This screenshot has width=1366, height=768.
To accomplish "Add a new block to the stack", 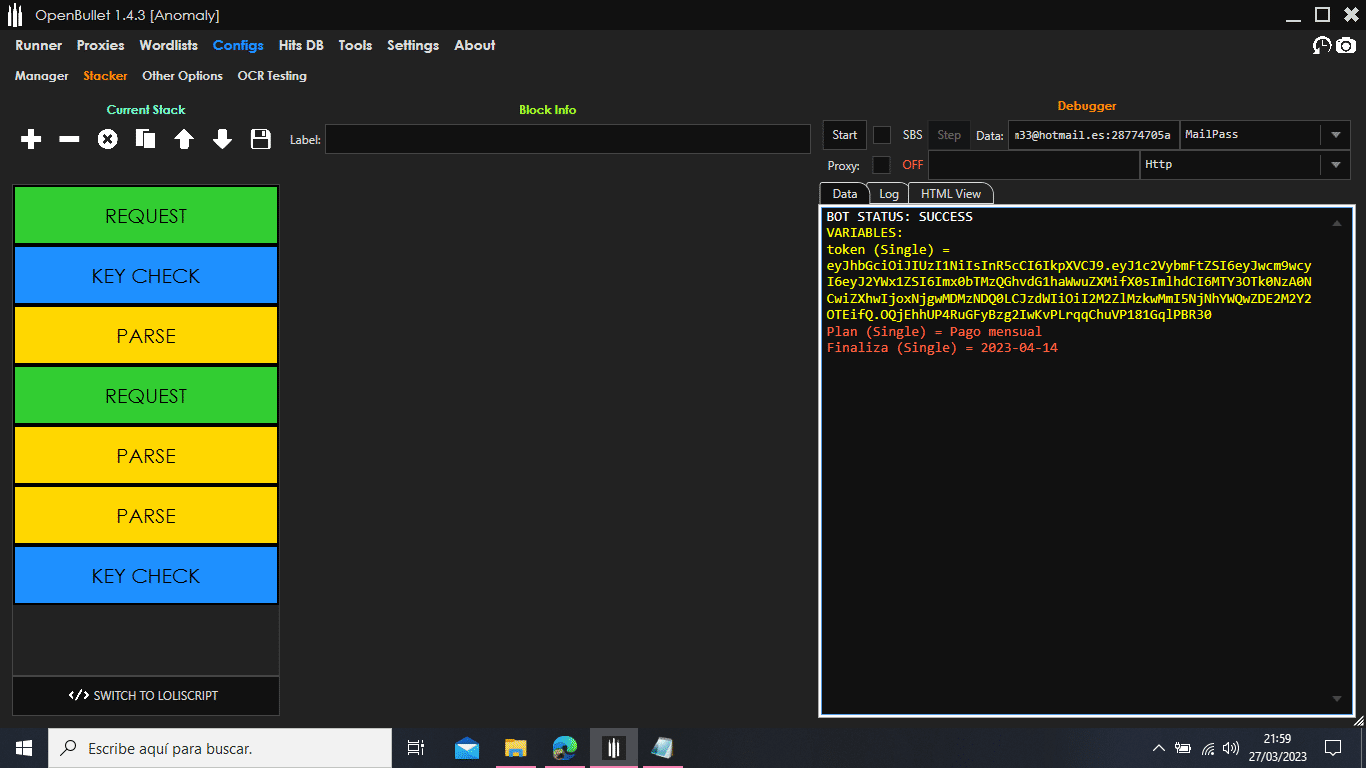I will 31,140.
